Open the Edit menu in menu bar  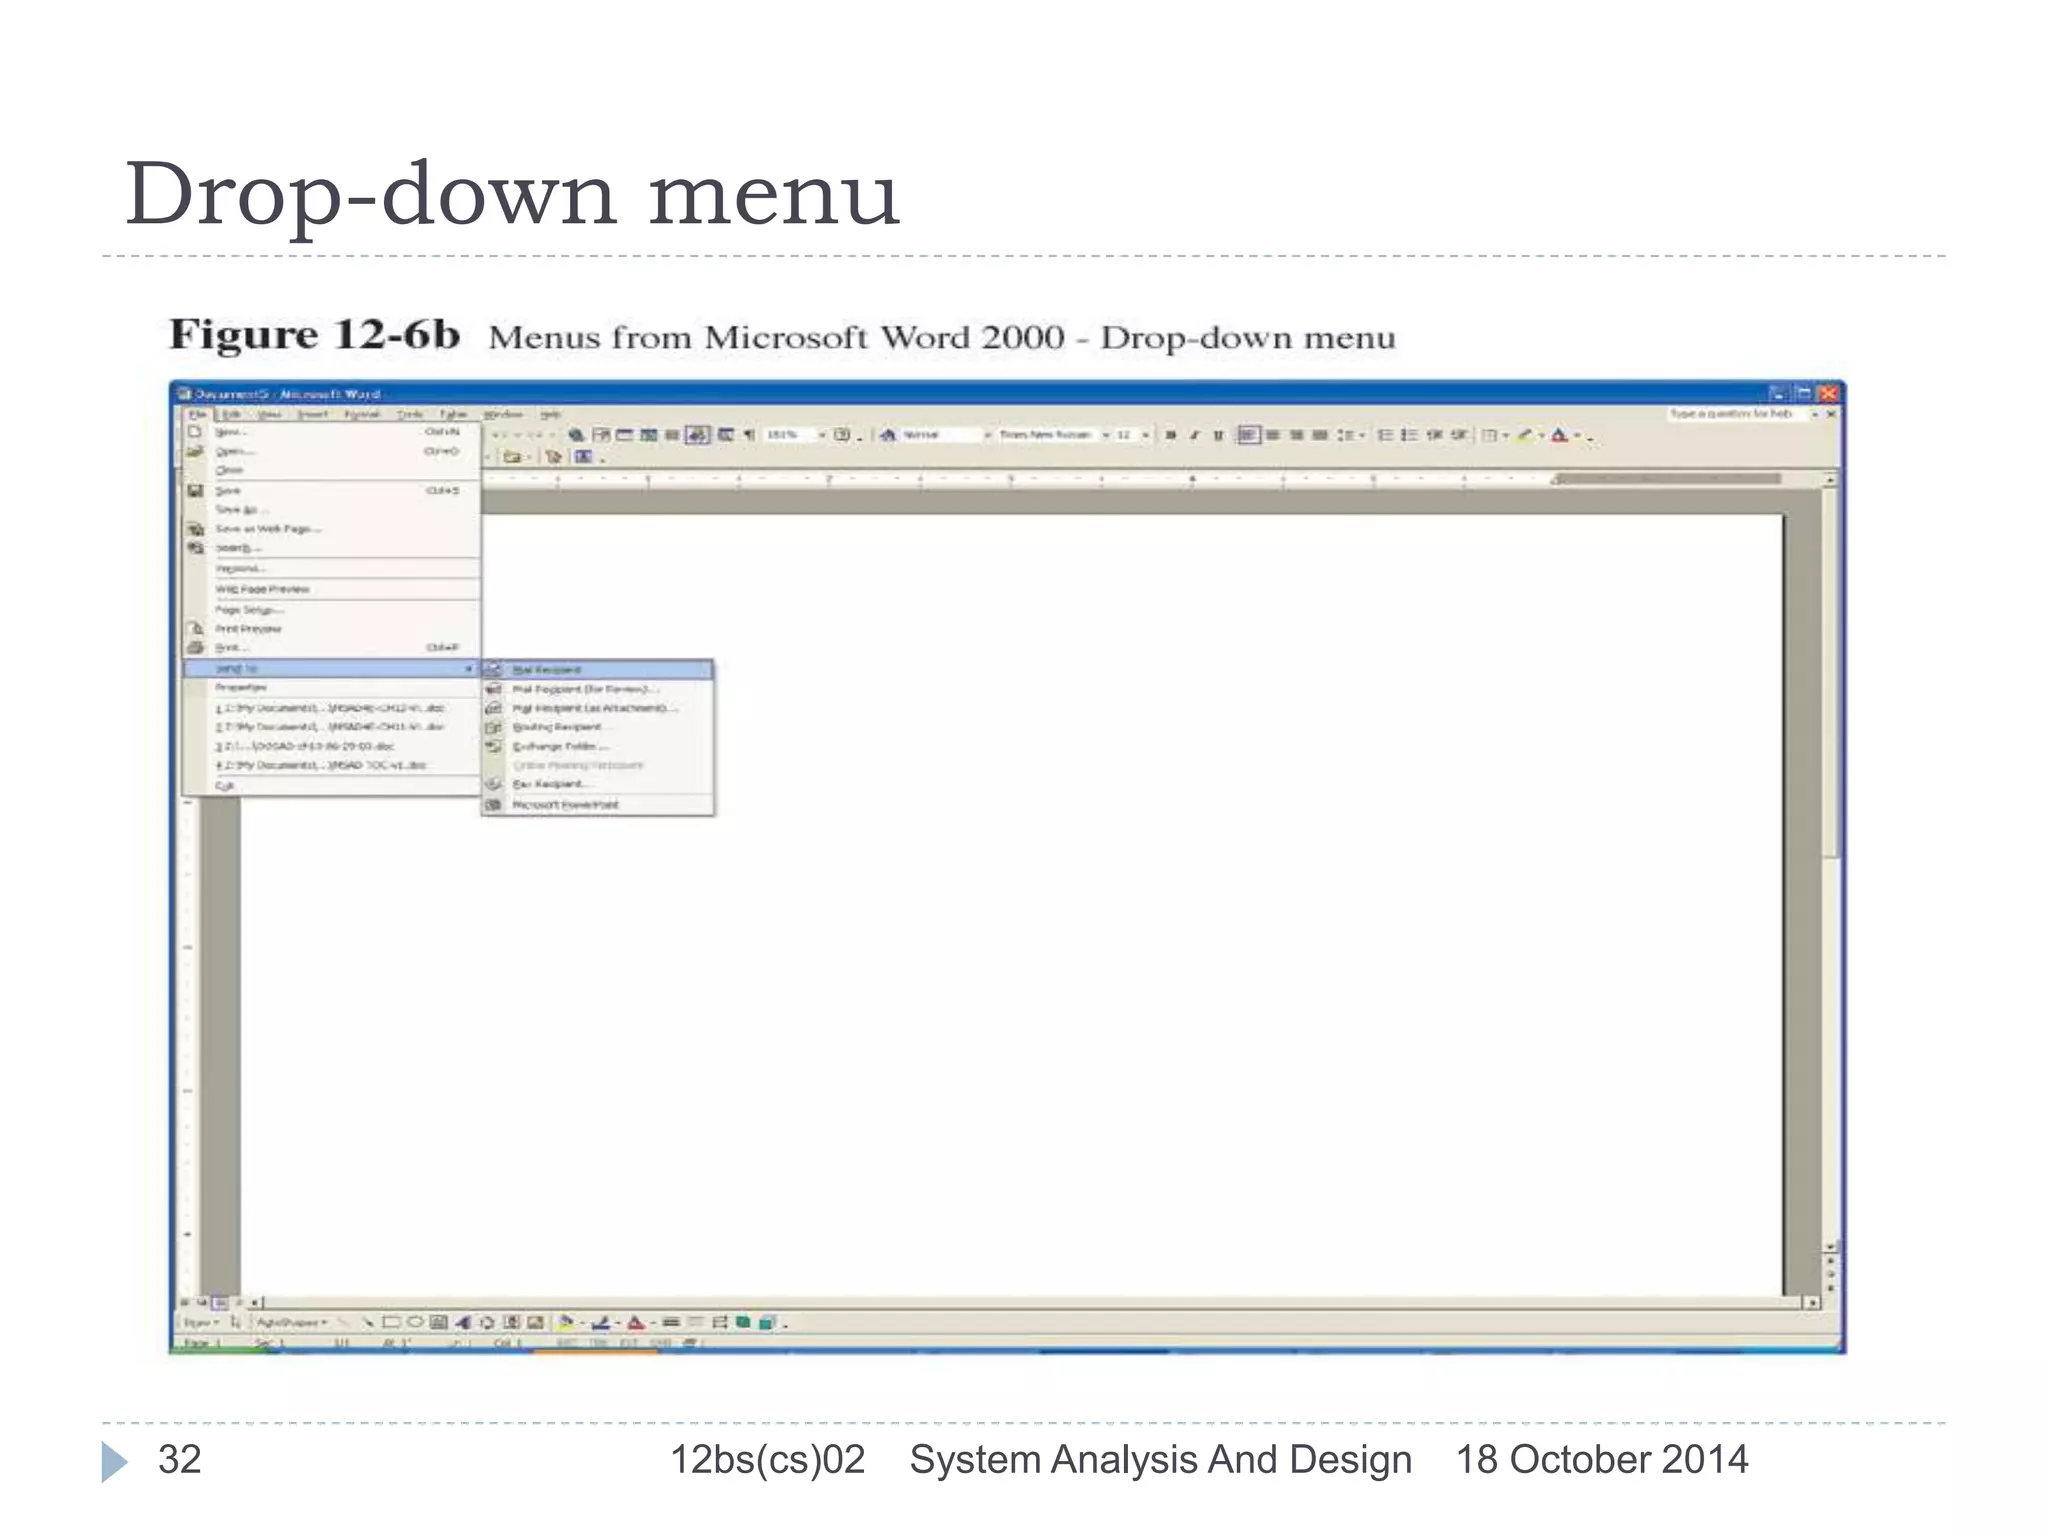coord(231,414)
